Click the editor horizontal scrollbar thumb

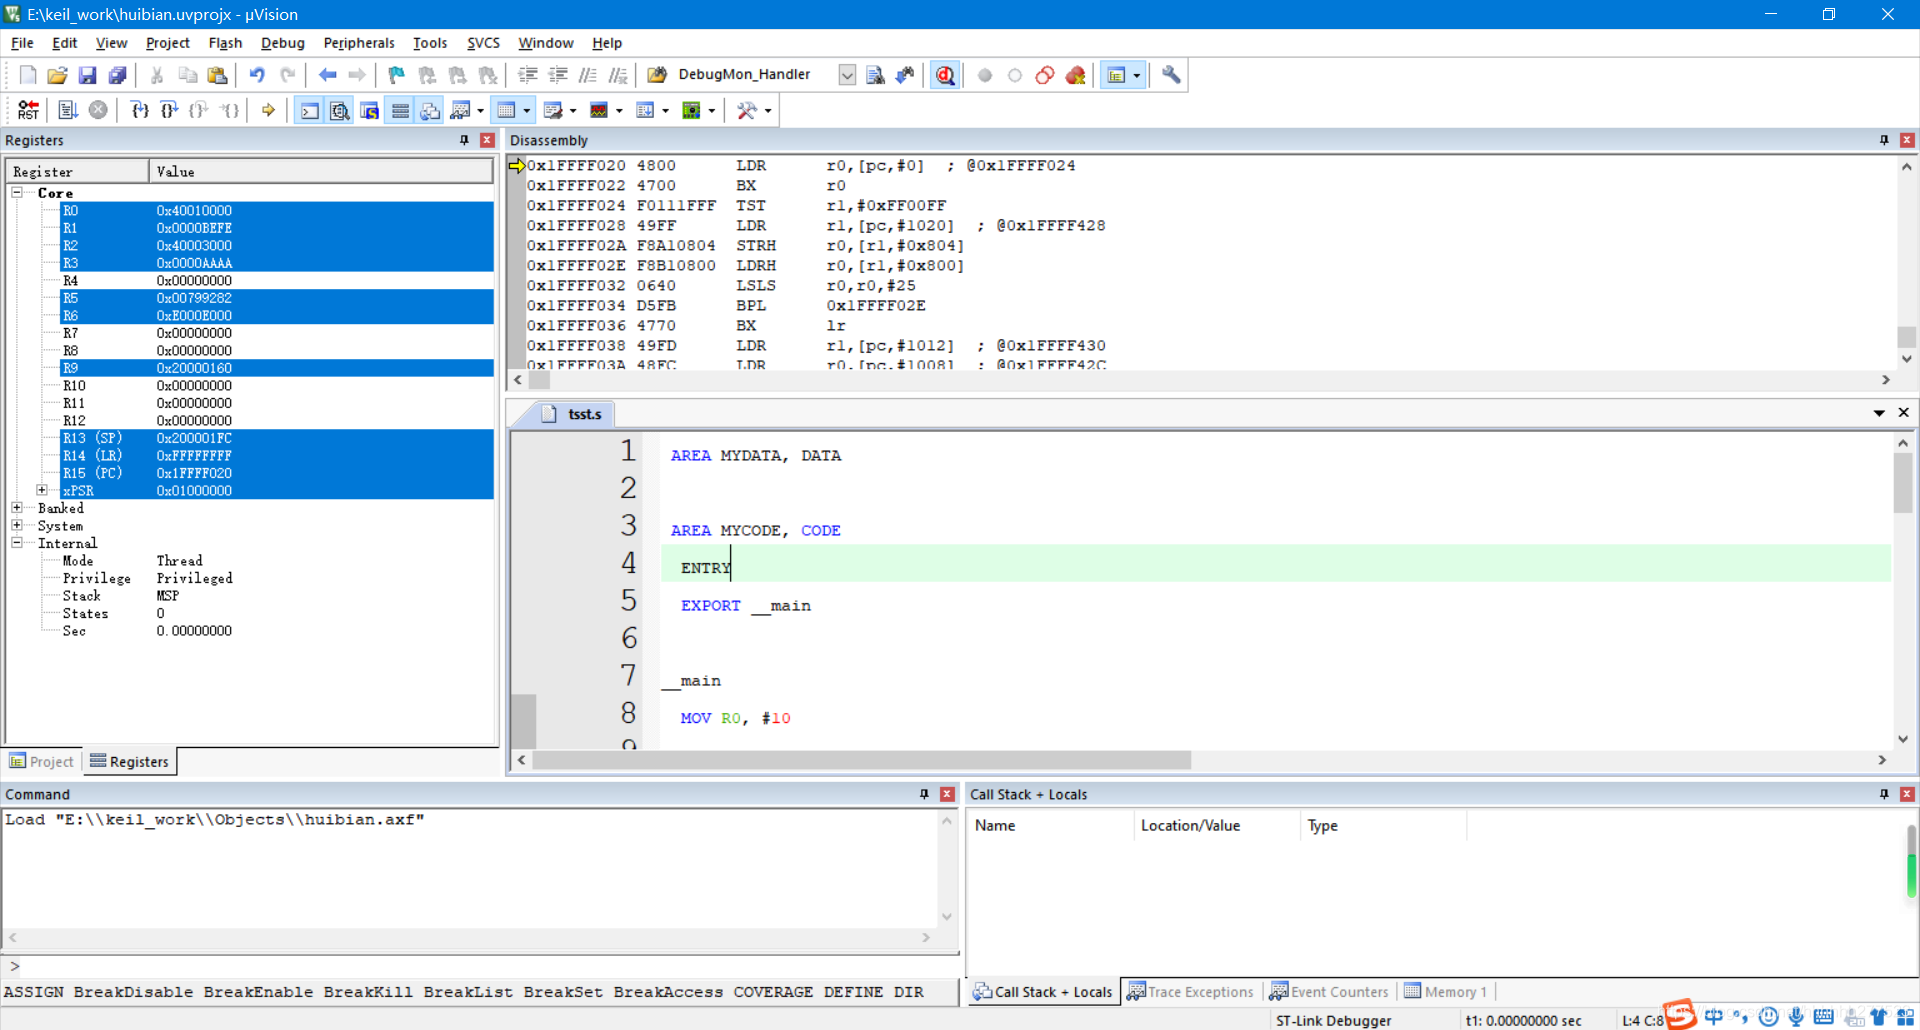[861, 761]
